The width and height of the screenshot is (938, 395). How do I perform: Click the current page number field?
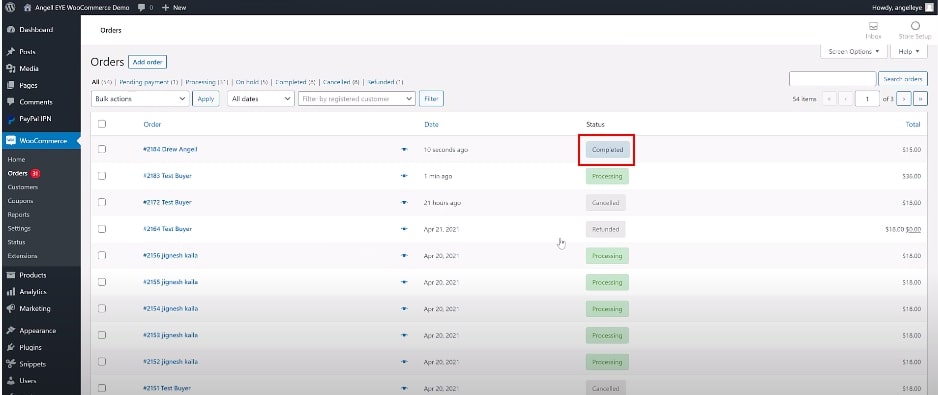point(867,99)
